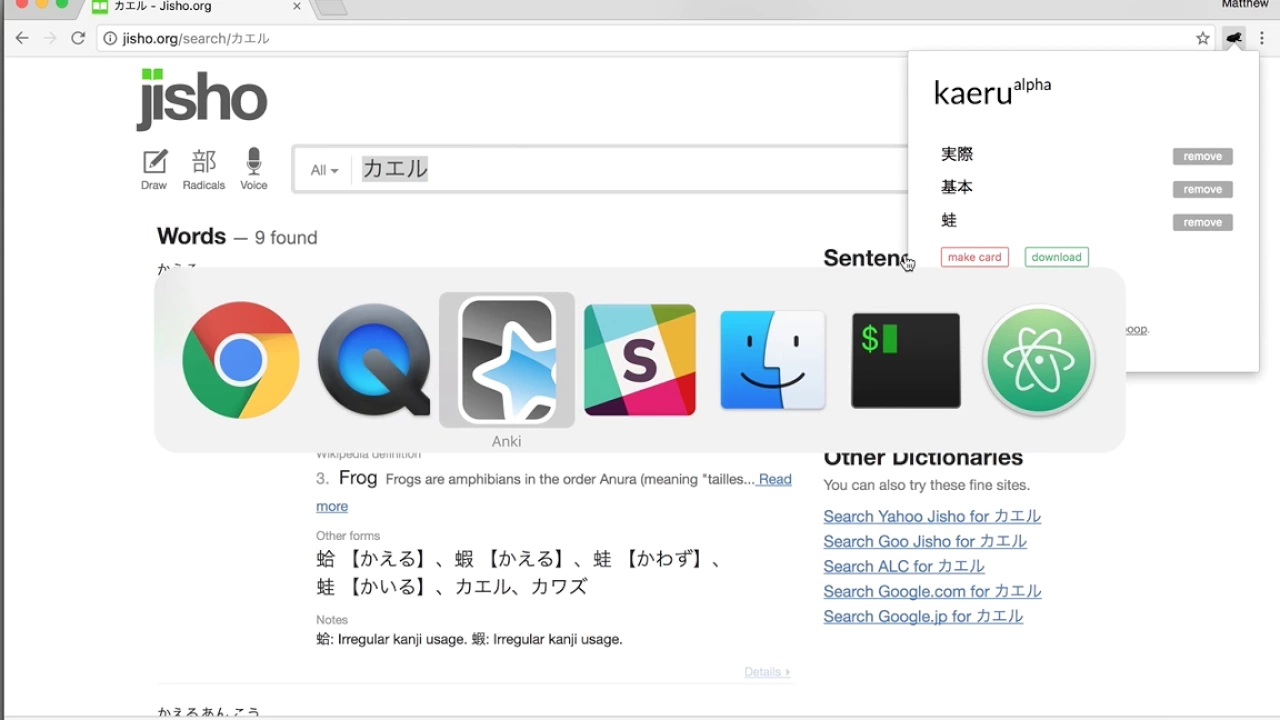This screenshot has width=1280, height=720.
Task: Start Voice input search
Action: point(254,169)
